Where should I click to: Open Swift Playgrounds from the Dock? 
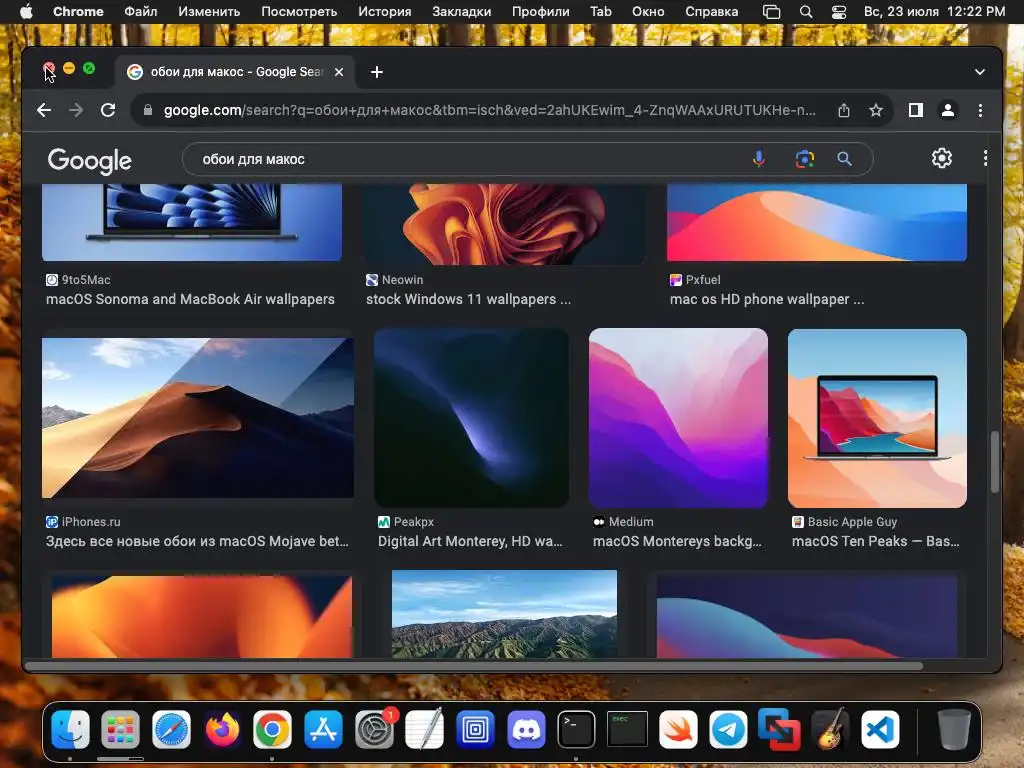tap(678, 729)
